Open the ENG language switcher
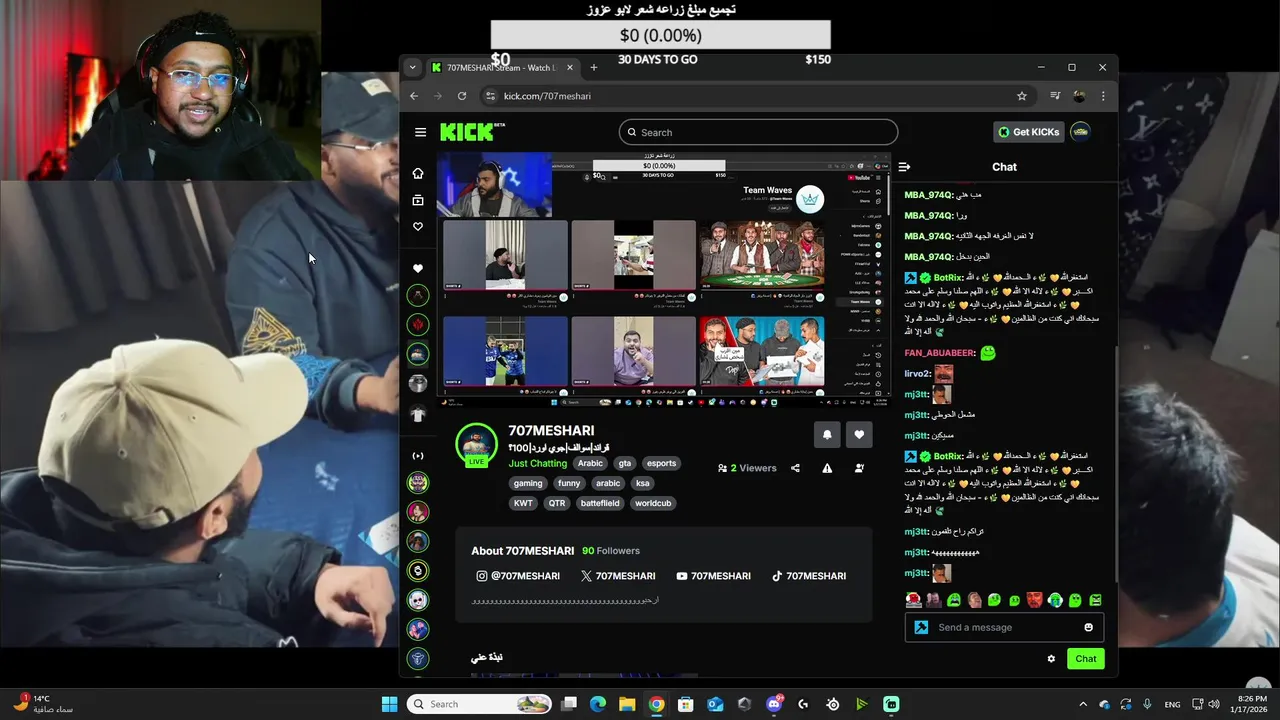Viewport: 1280px width, 720px height. 1172,704
